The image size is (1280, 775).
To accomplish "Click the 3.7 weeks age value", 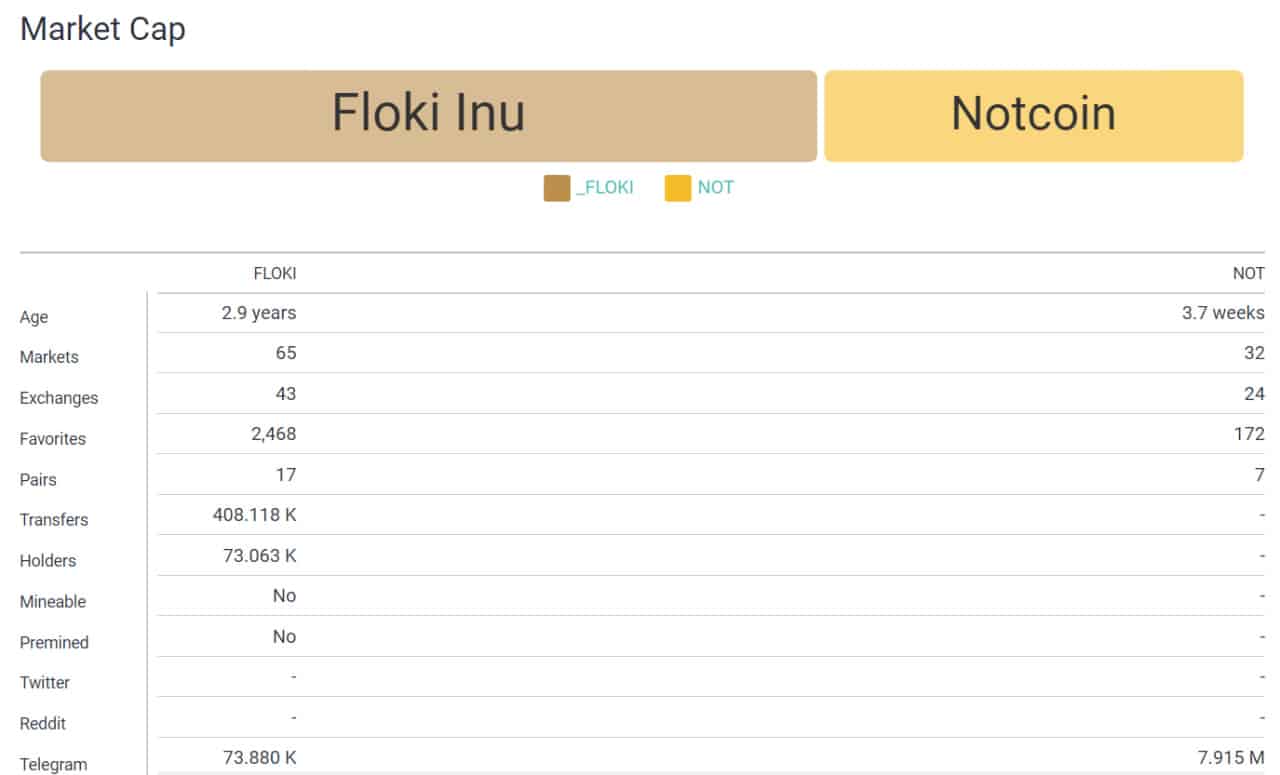I will (x=1223, y=312).
